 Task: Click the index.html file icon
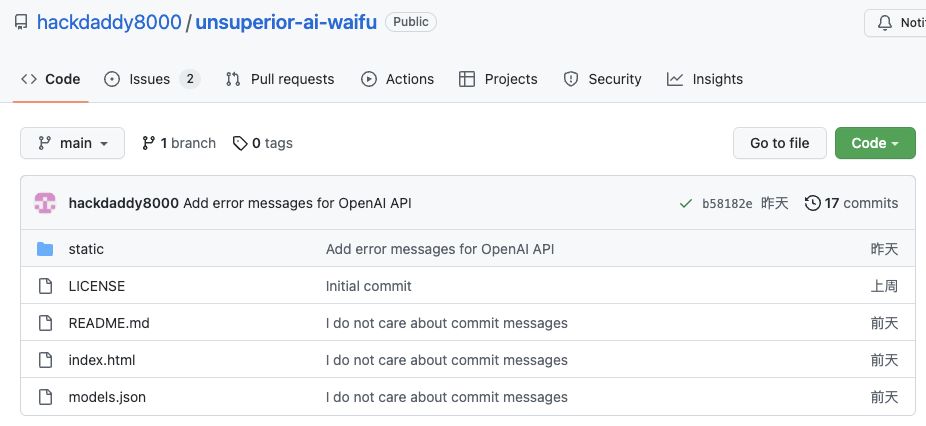[45, 360]
